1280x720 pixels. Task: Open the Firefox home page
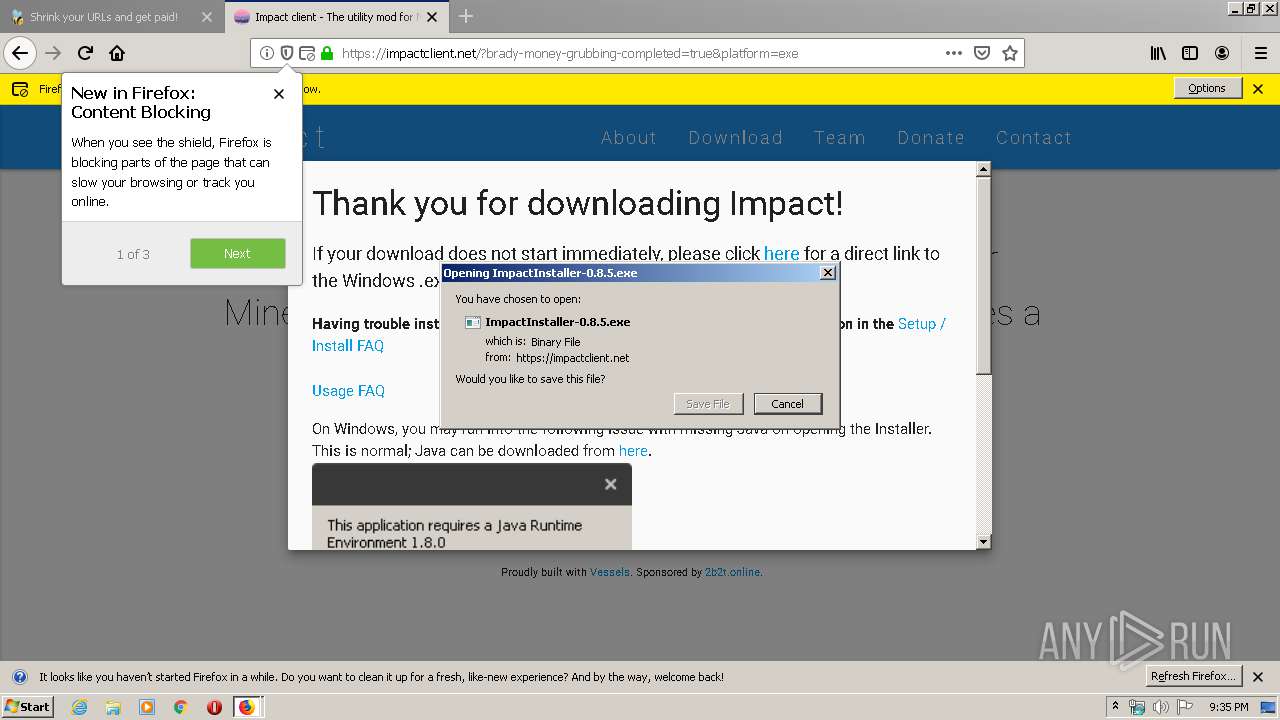pyautogui.click(x=117, y=53)
